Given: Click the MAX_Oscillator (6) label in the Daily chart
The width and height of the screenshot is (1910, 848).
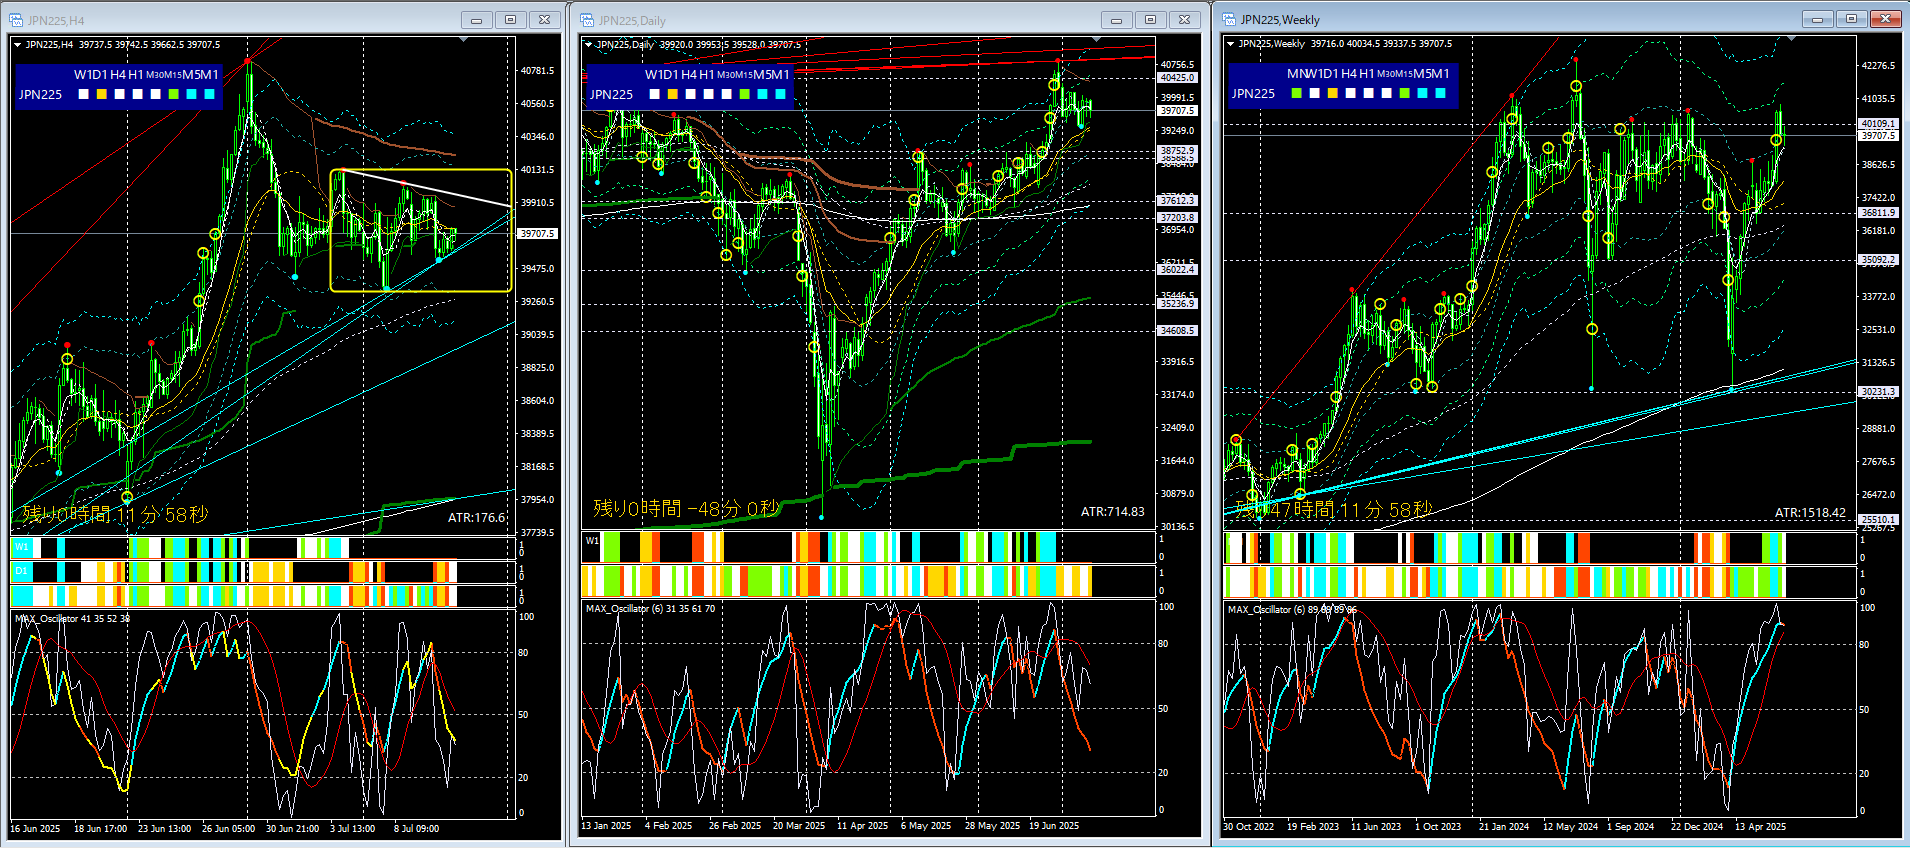Looking at the screenshot, I should click(650, 608).
